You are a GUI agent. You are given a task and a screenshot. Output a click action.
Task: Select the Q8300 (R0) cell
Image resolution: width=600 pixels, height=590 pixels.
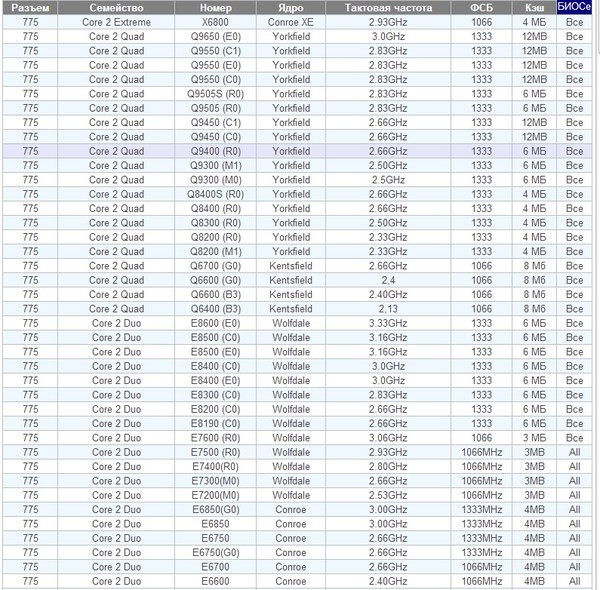[215, 223]
